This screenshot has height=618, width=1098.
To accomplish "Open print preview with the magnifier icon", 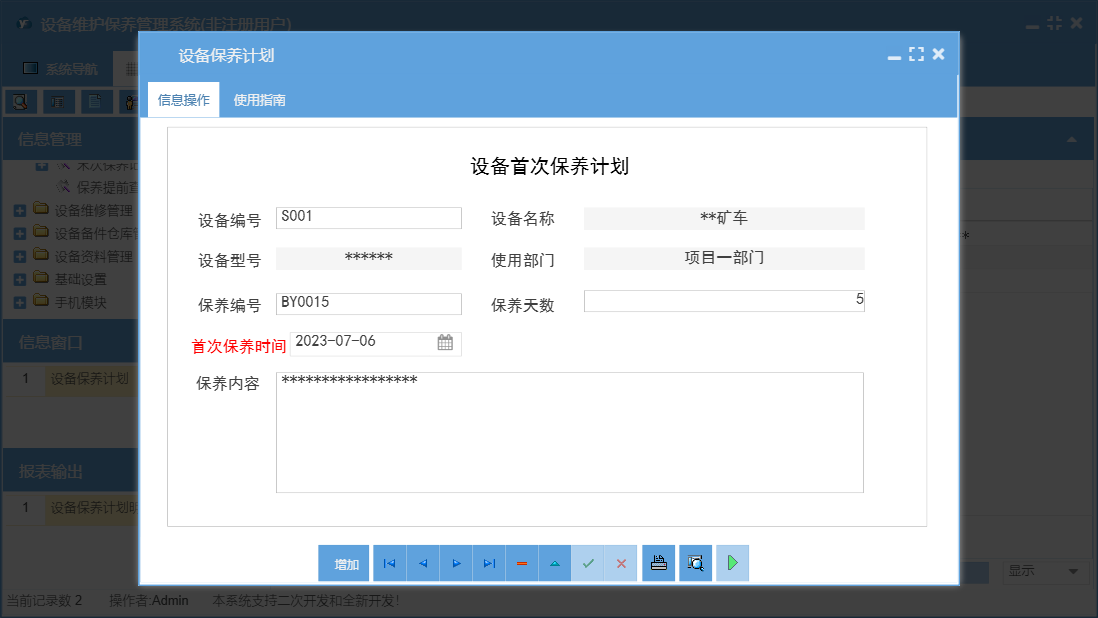I will point(695,563).
